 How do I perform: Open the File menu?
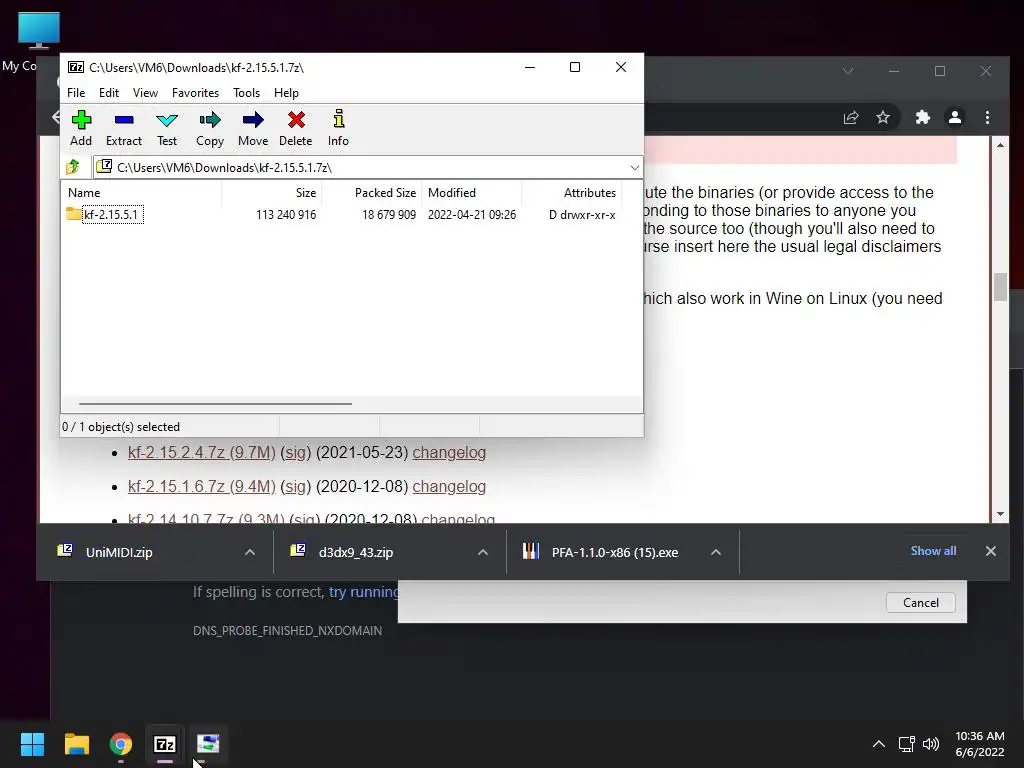(76, 93)
